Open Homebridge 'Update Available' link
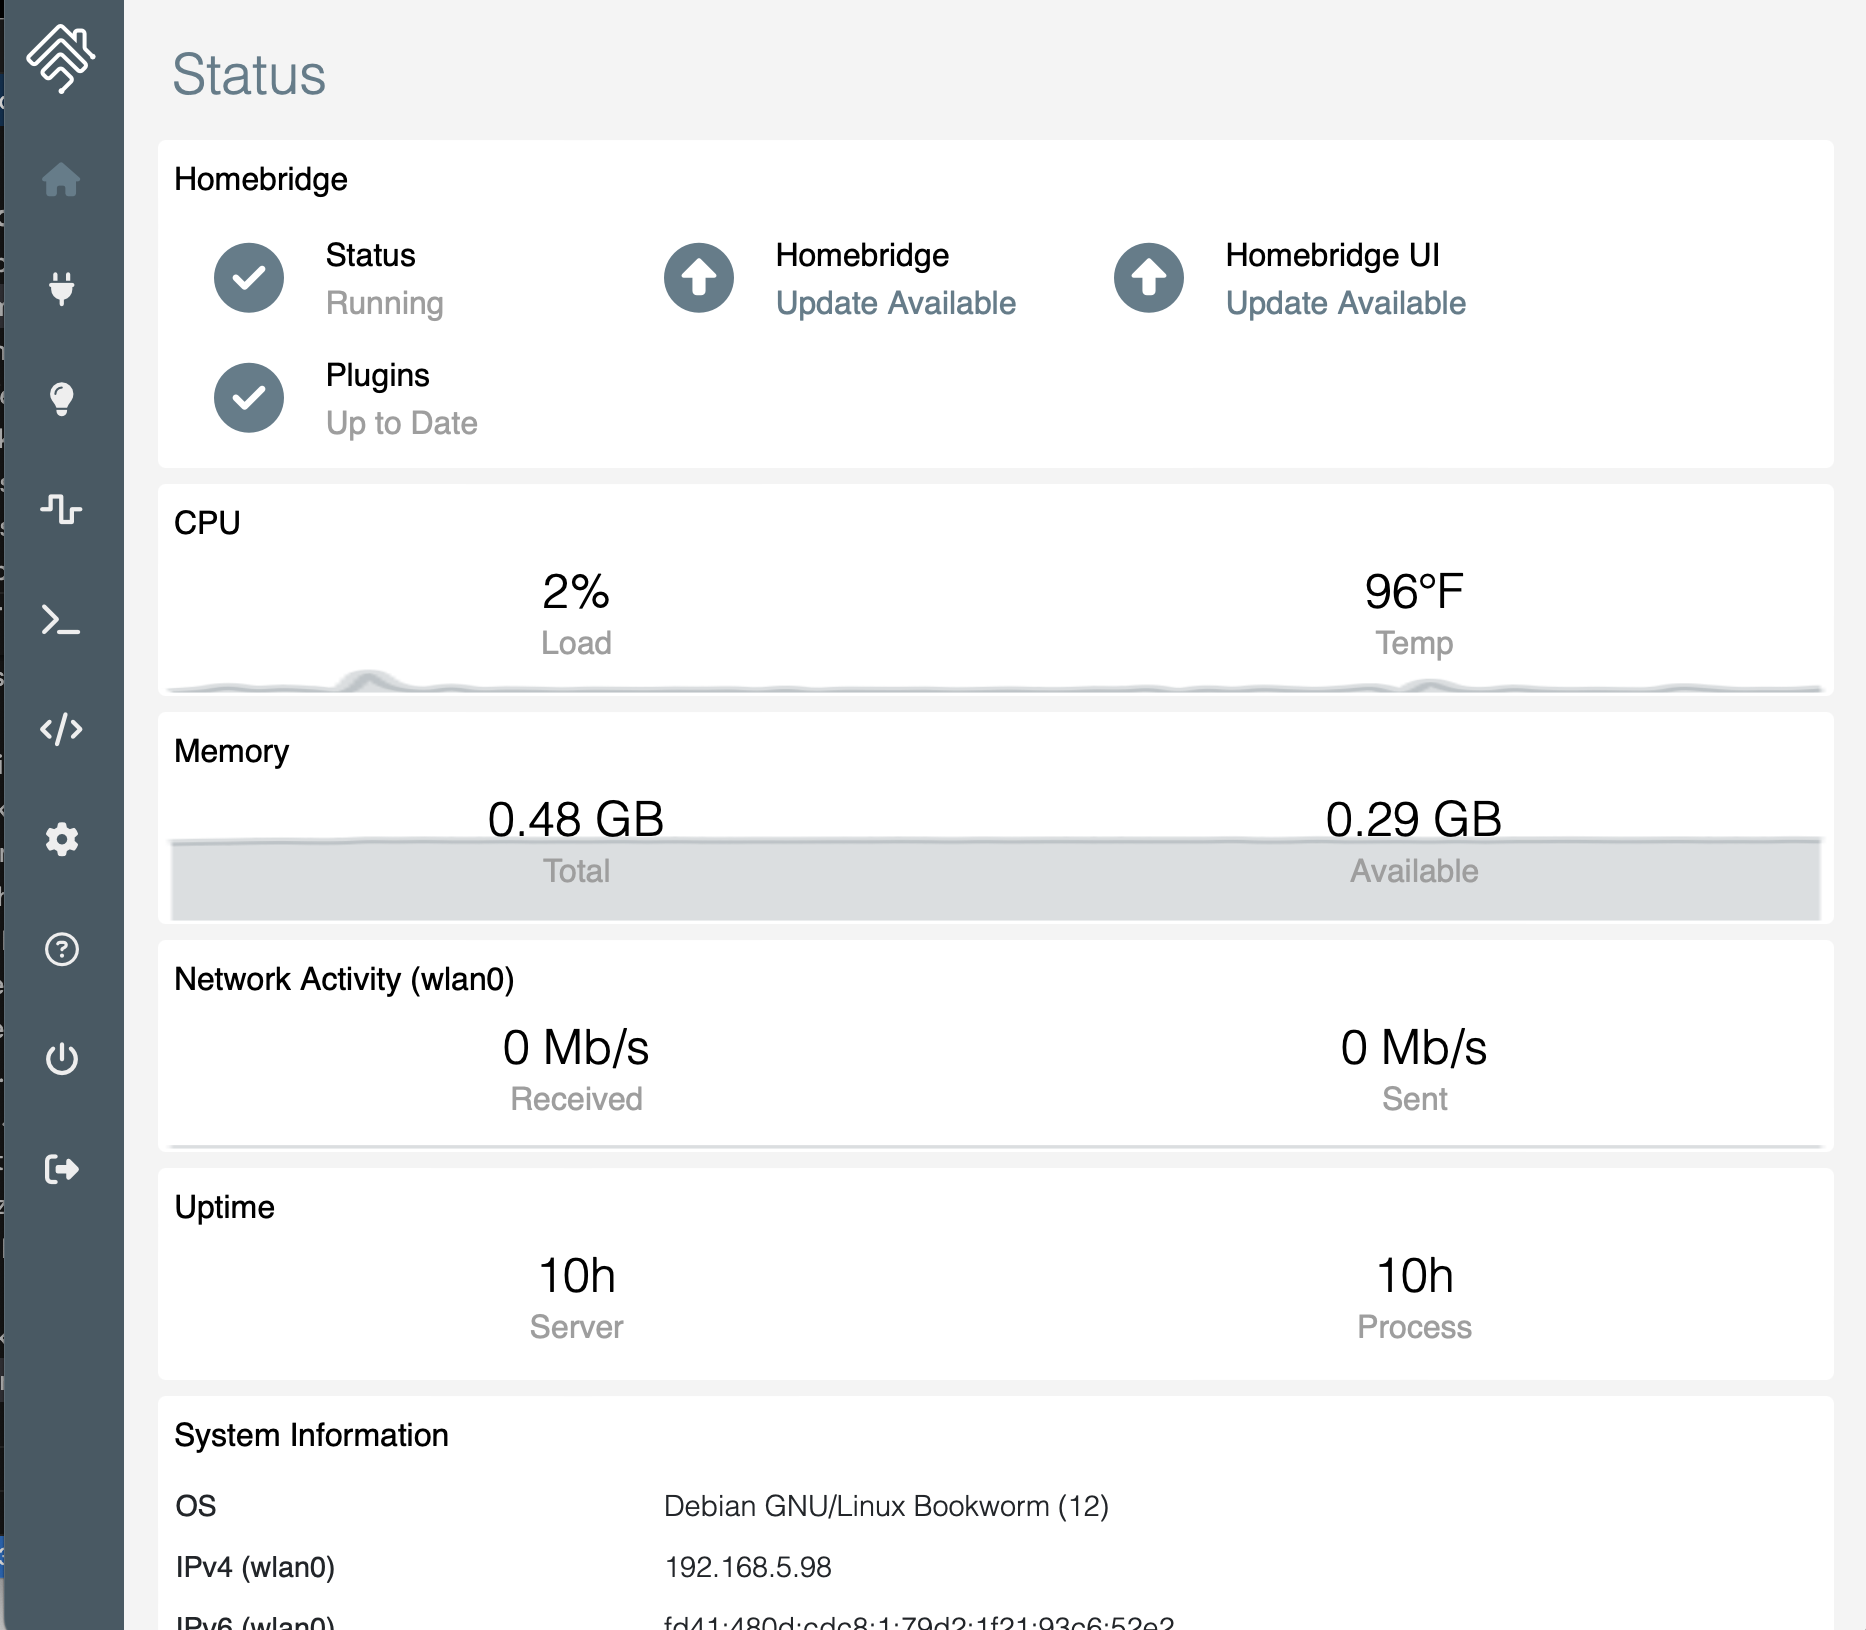The height and width of the screenshot is (1630, 1866). pos(896,303)
